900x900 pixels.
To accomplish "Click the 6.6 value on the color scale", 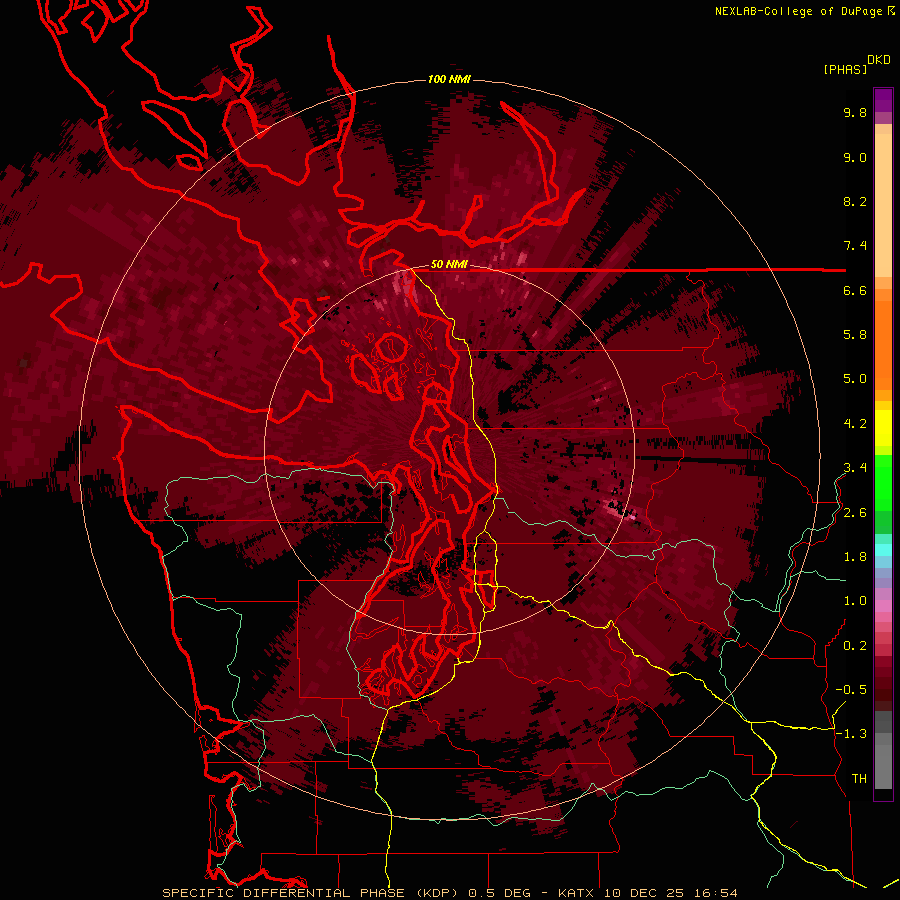I will (x=855, y=290).
